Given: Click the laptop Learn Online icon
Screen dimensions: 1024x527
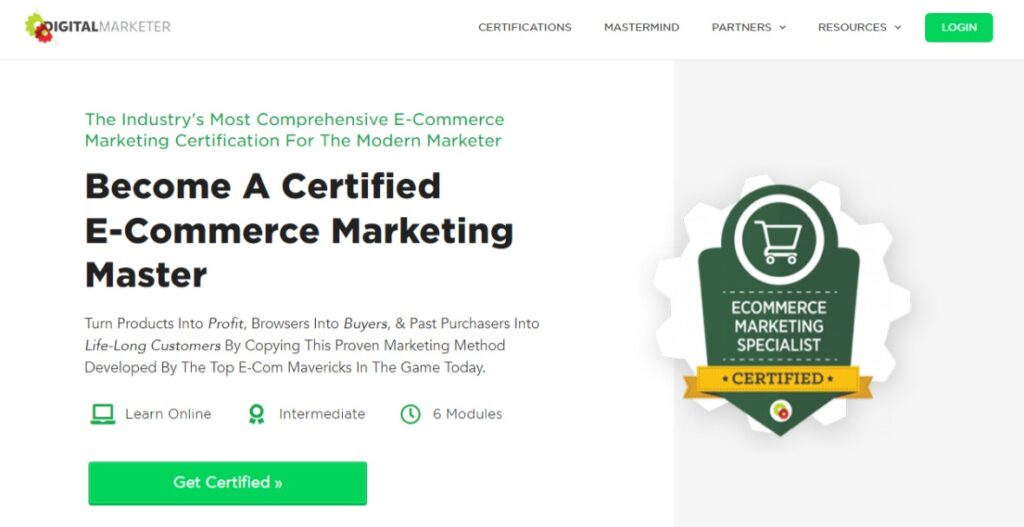Looking at the screenshot, I should pos(103,414).
